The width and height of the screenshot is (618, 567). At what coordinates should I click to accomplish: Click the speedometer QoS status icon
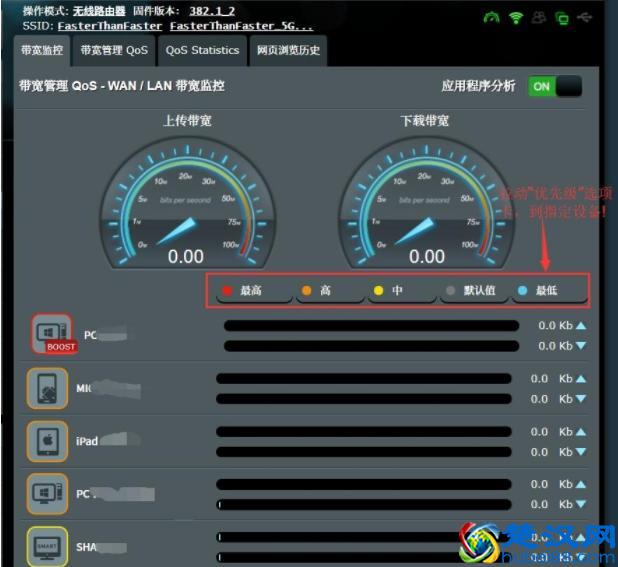click(x=491, y=17)
